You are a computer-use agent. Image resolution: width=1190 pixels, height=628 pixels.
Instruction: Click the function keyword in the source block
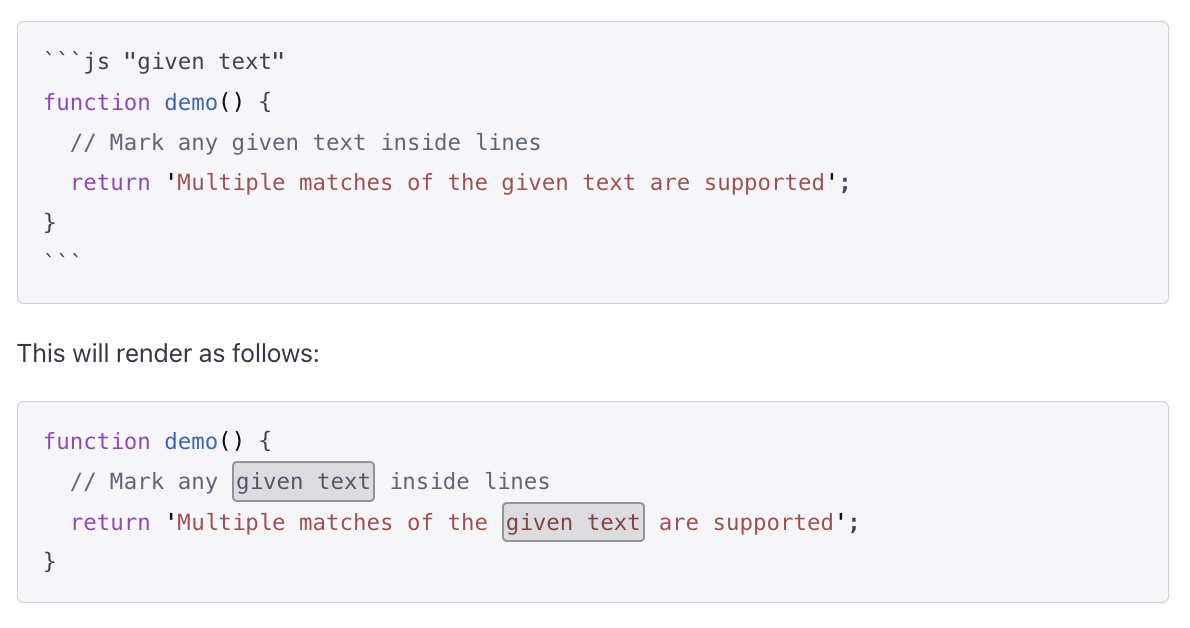pos(97,102)
